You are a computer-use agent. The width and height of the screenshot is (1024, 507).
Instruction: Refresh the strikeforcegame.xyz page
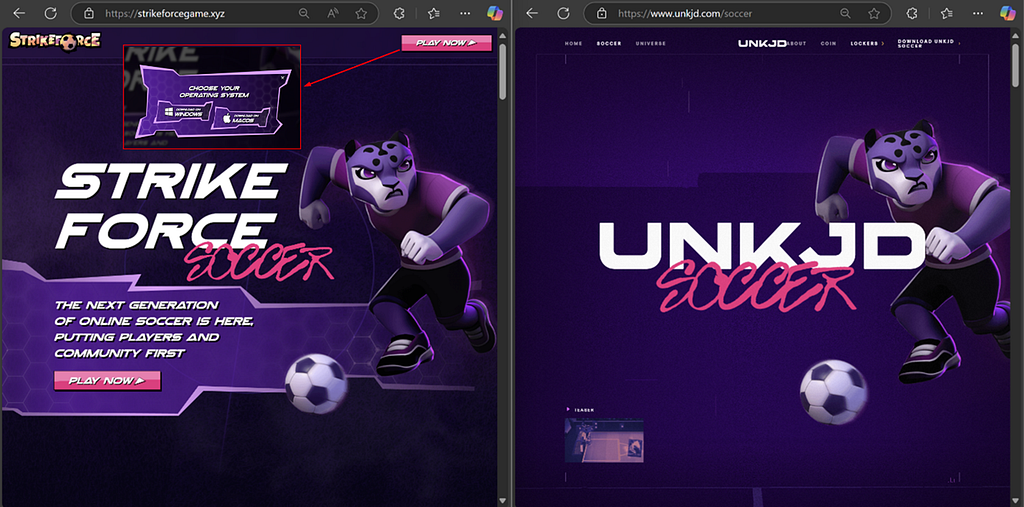(50, 13)
